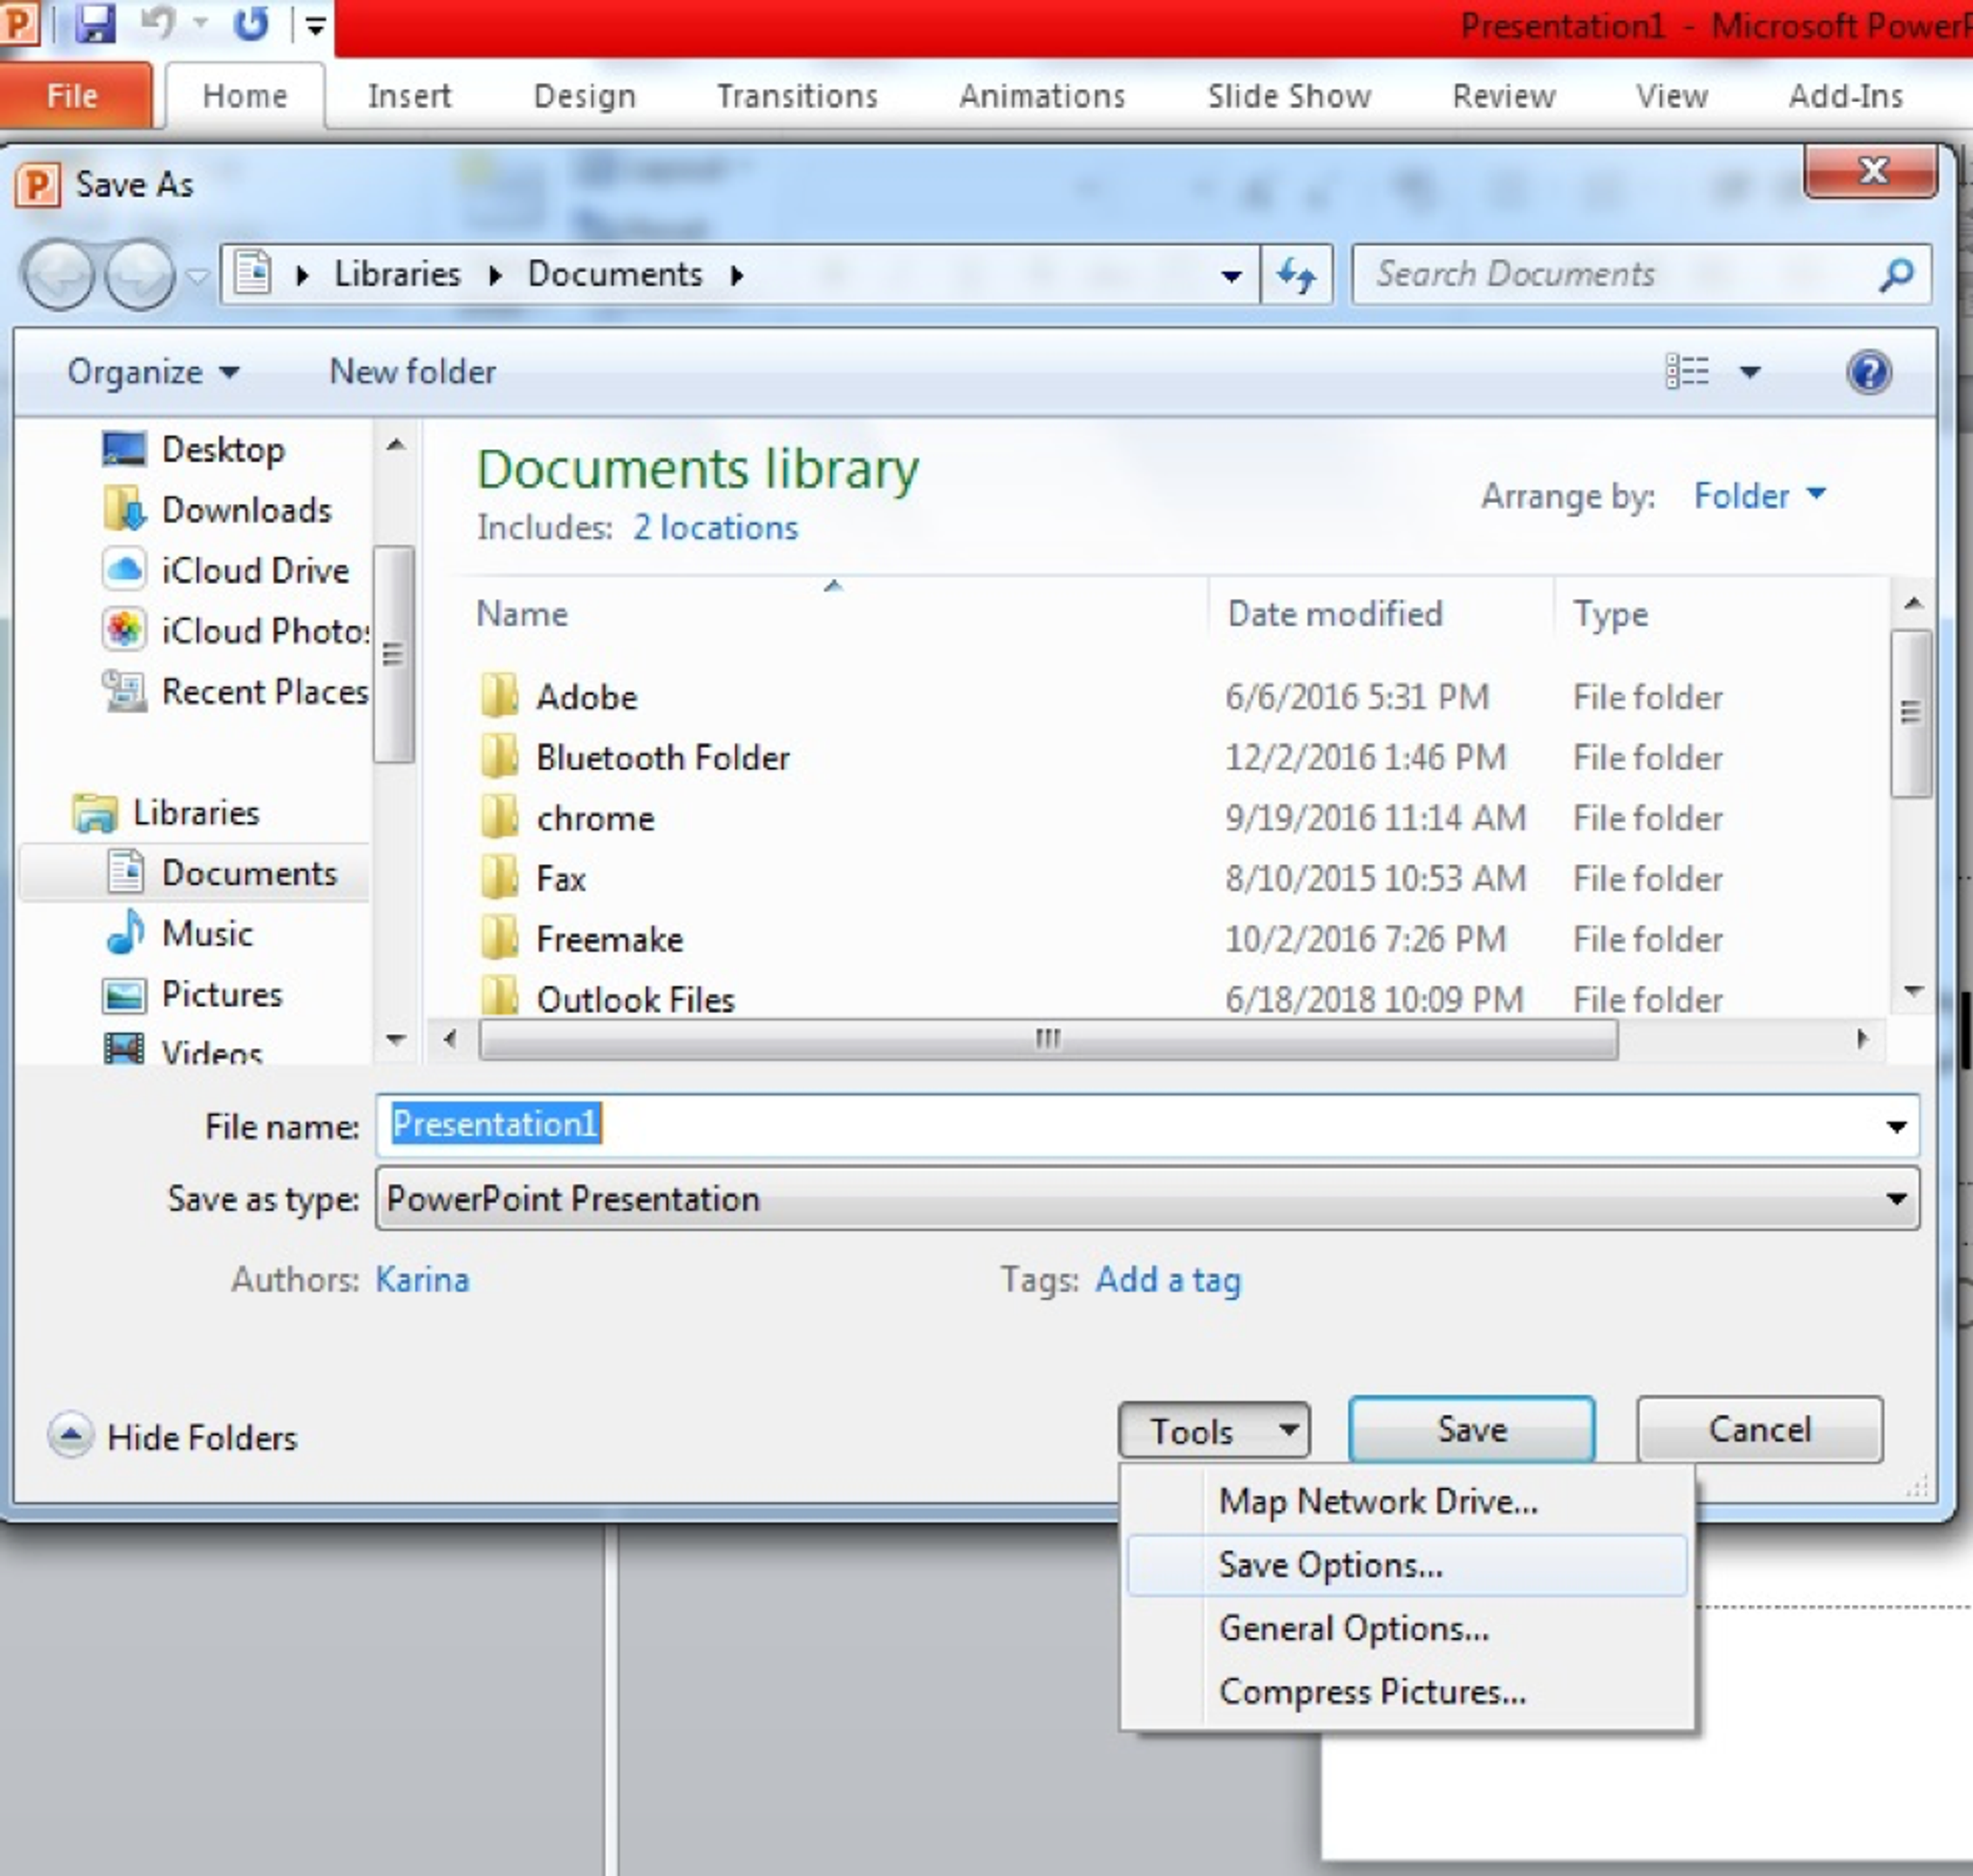Open the Adobe folder
The image size is (1973, 1876).
[586, 697]
